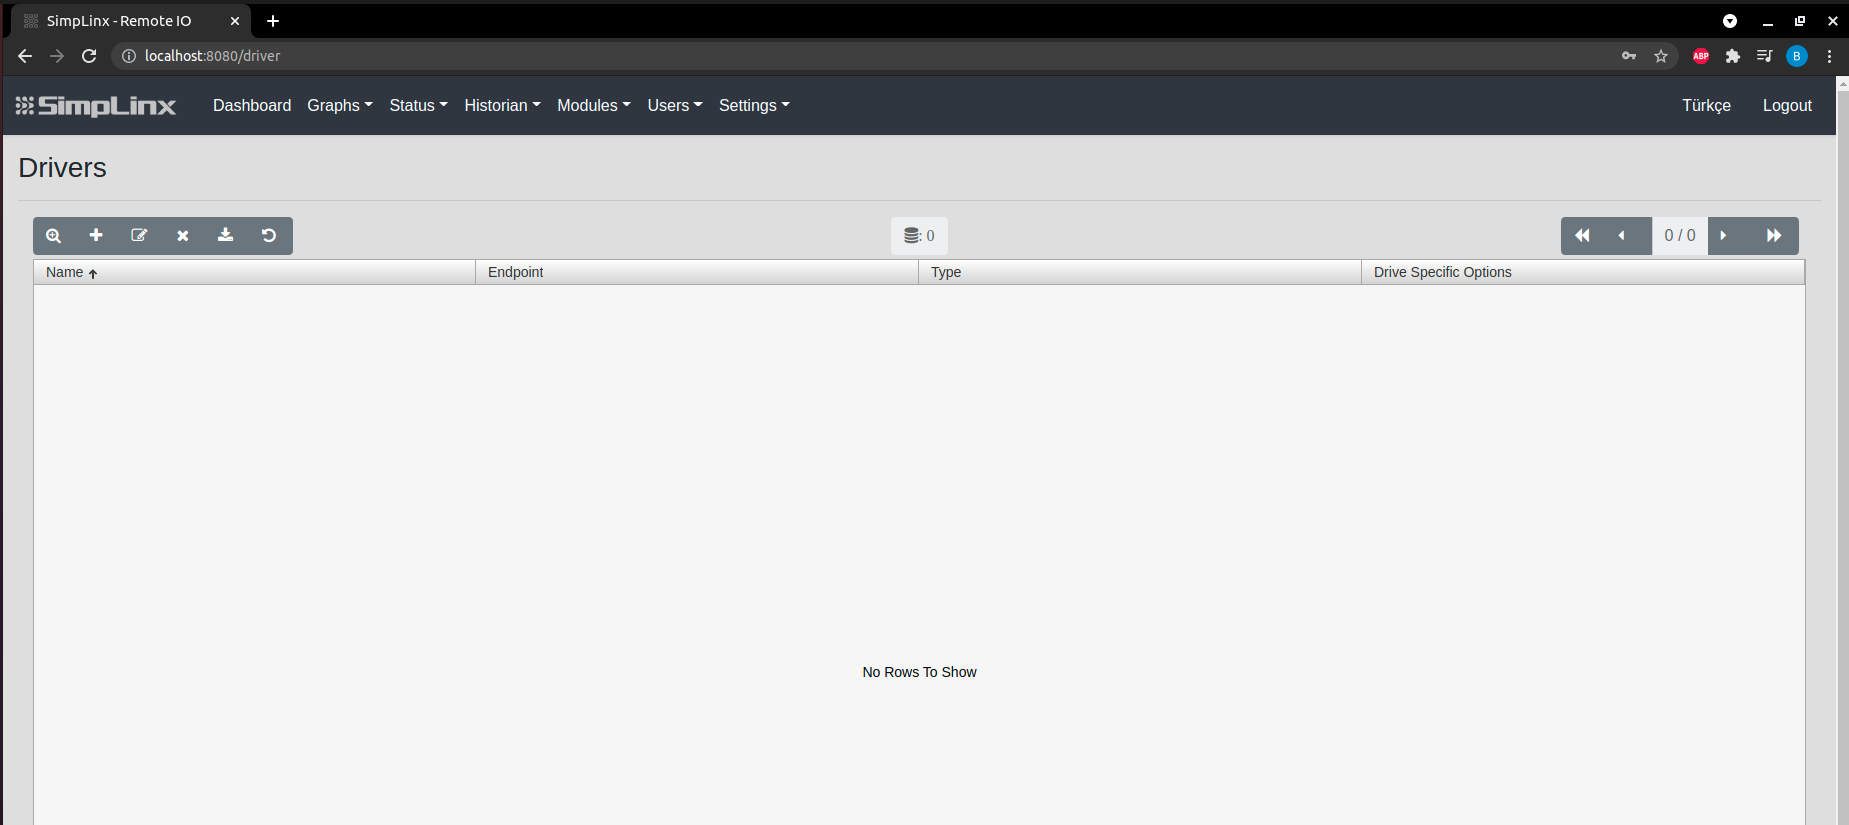This screenshot has width=1849, height=825.
Task: Open the tab search dropdown in title bar
Action: tap(1730, 21)
